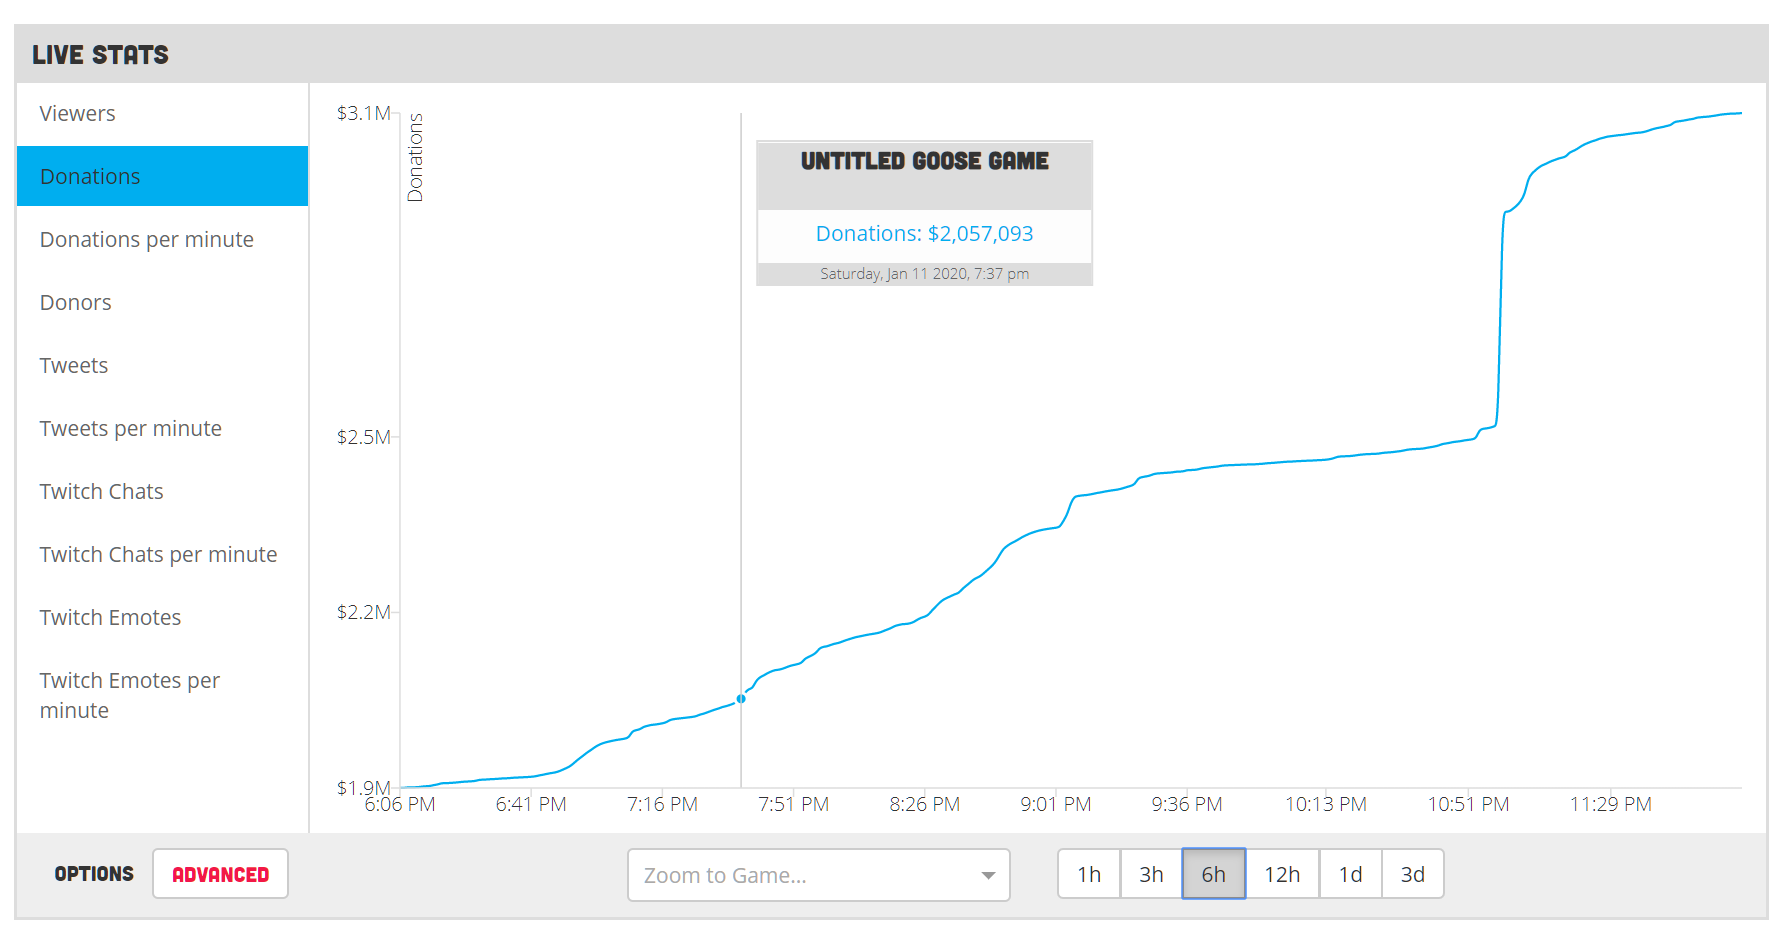
Task: Open the Twitch Chats stat
Action: 162,491
